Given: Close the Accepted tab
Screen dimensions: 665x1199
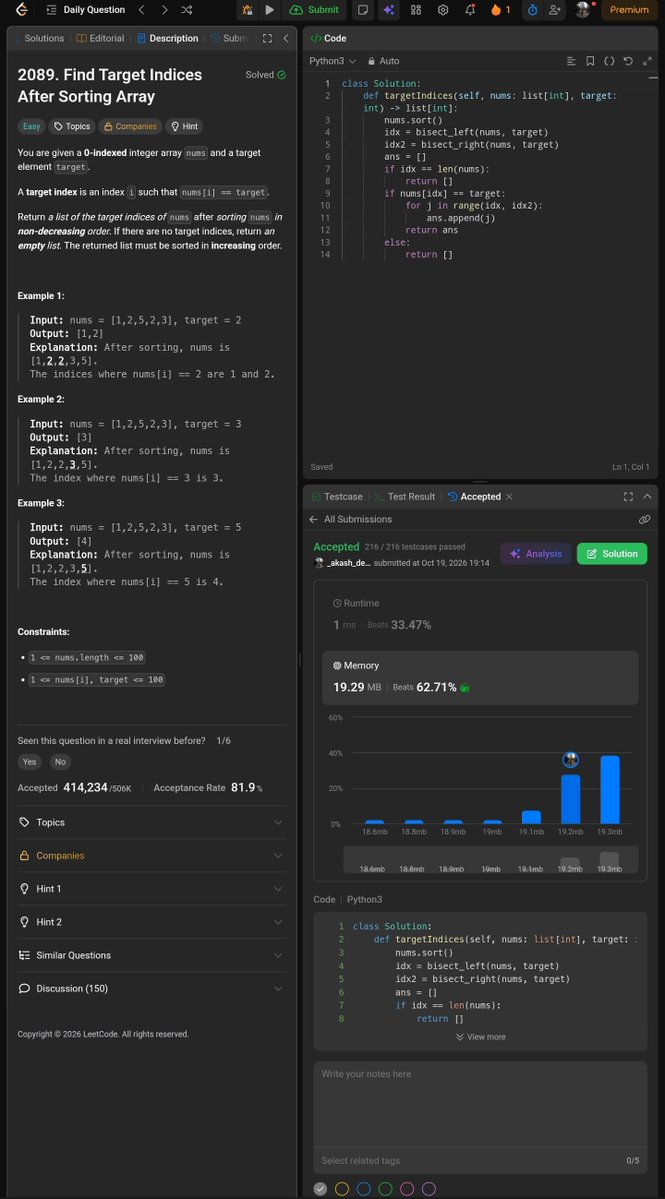Looking at the screenshot, I should [509, 496].
